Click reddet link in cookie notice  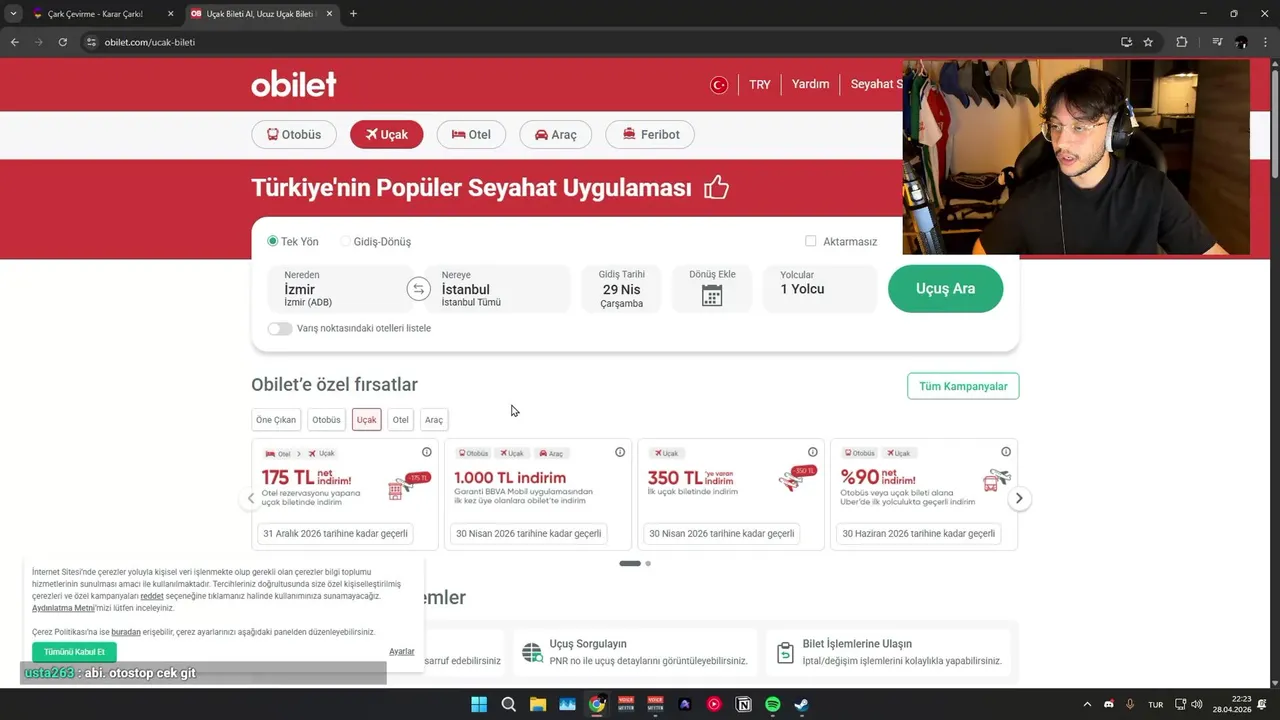click(152, 596)
